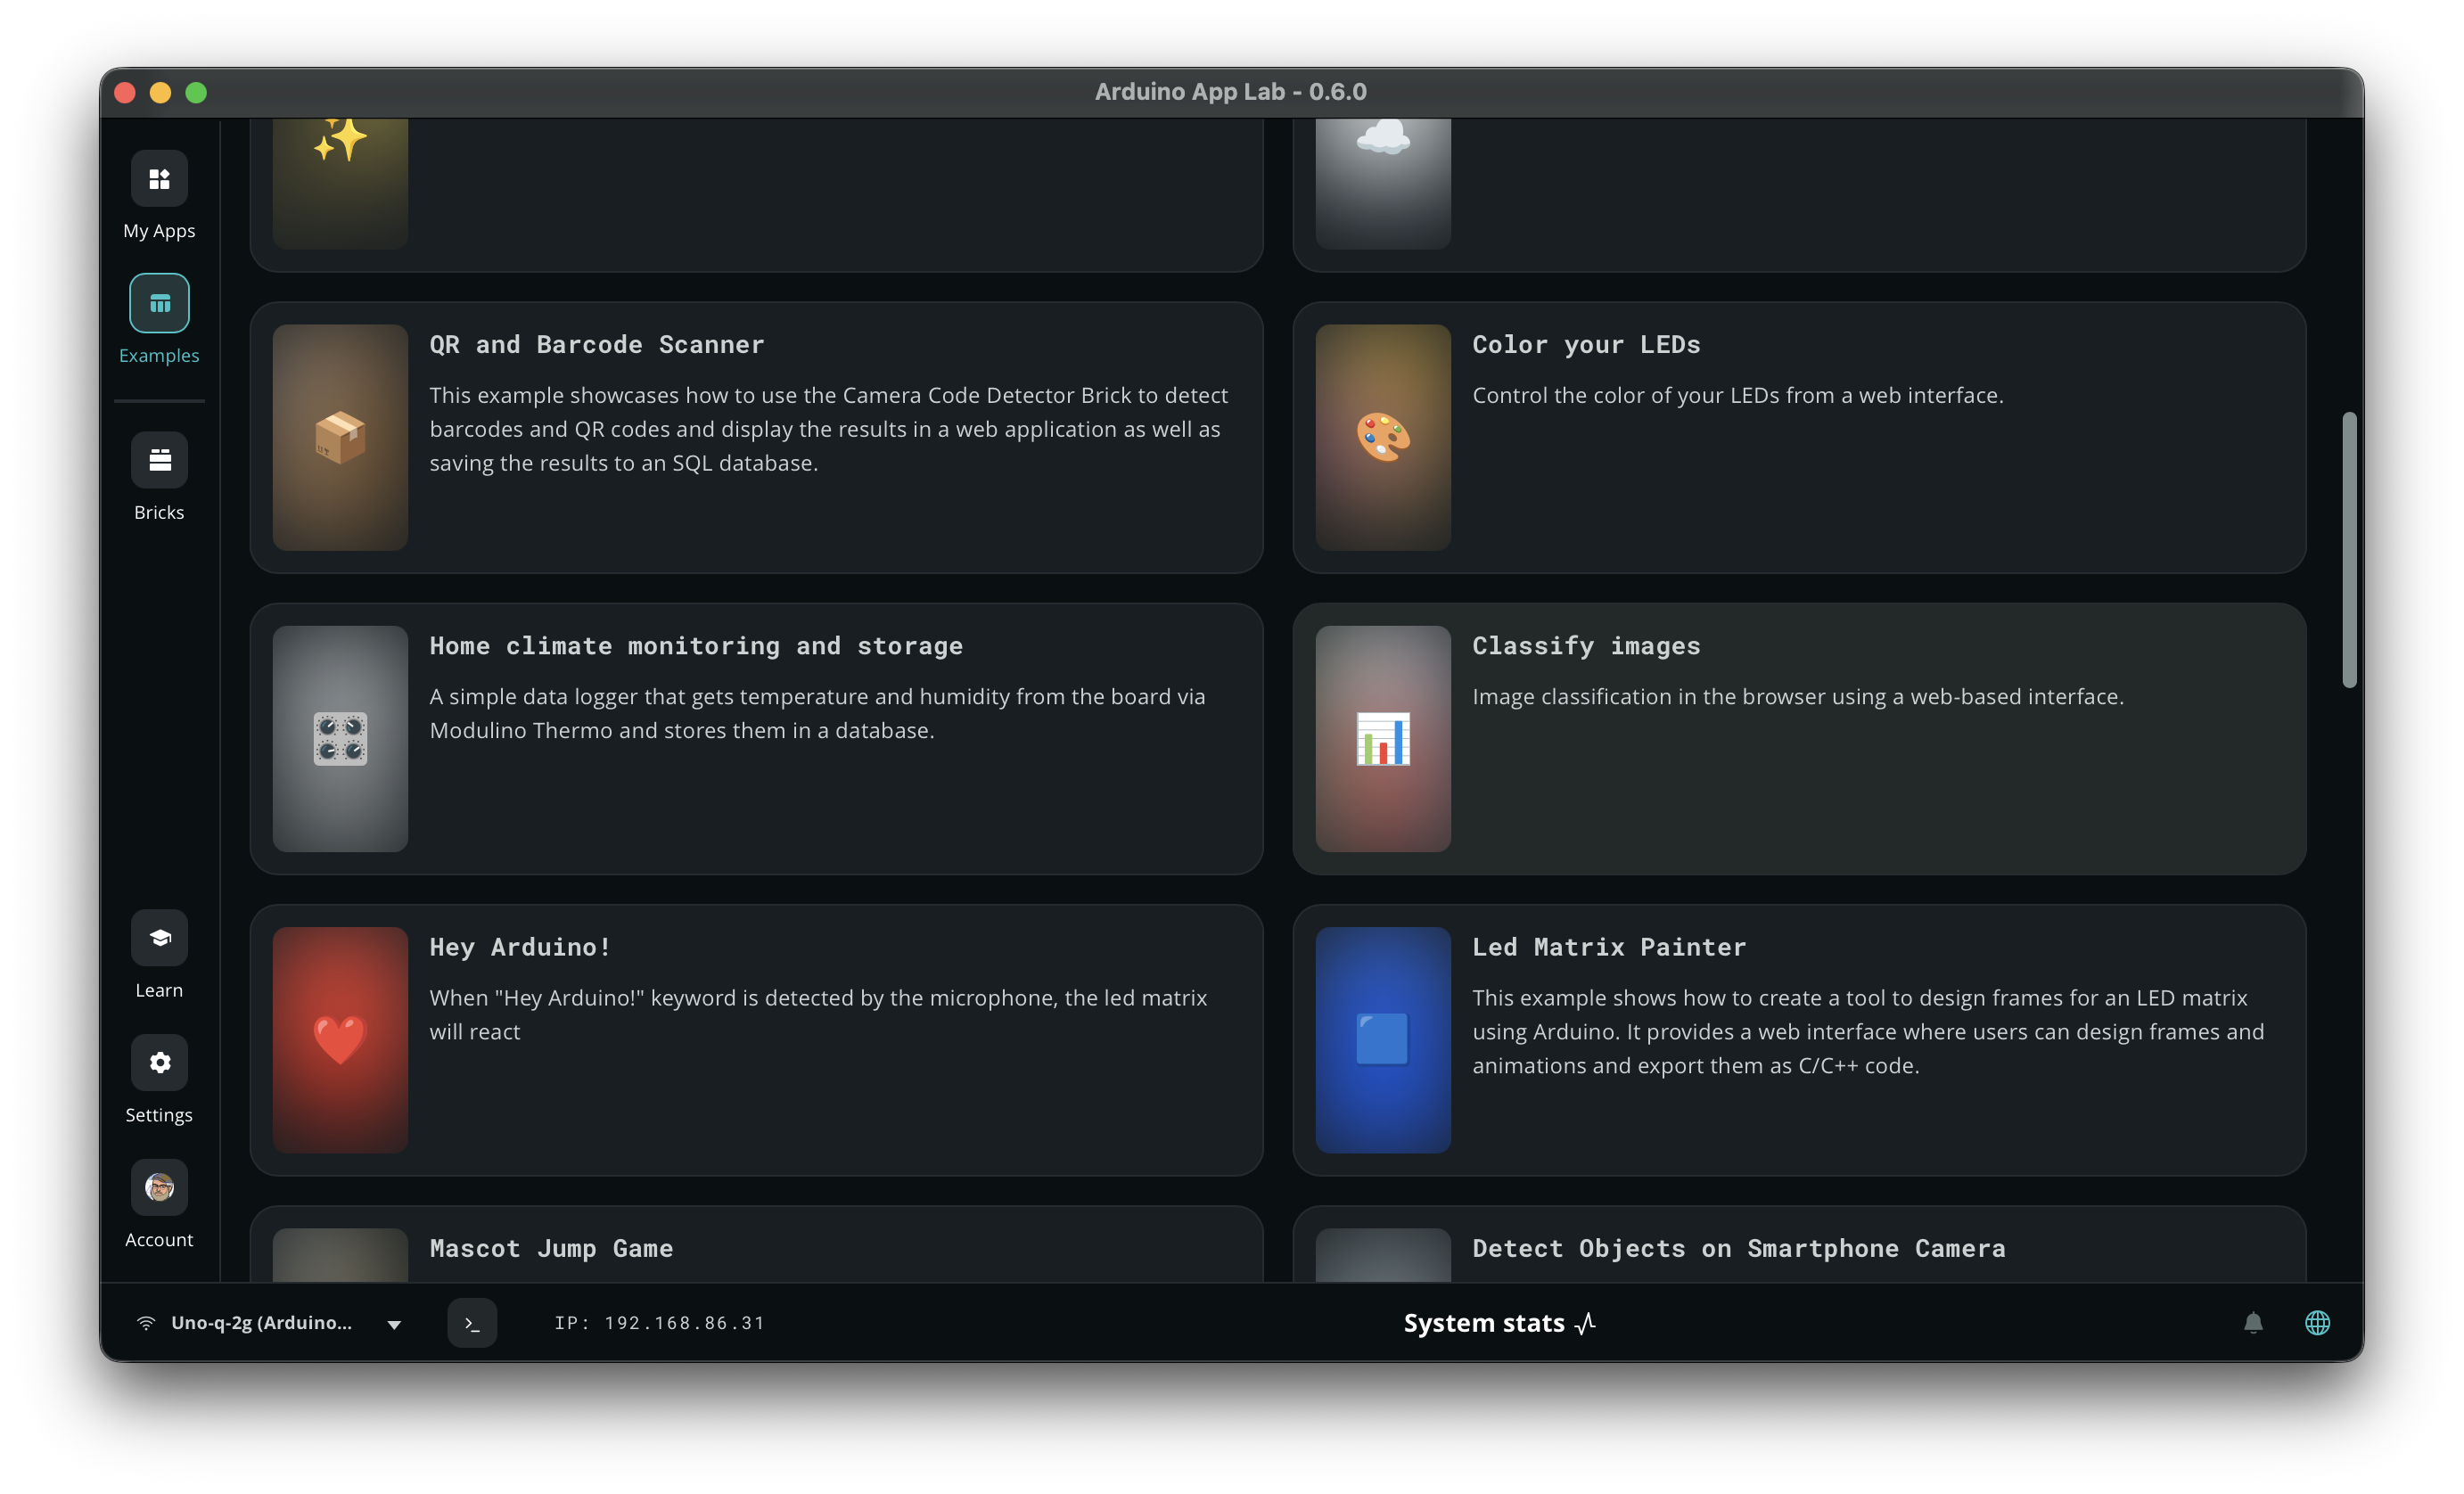Viewport: 2464px width, 1494px height.
Task: Click the sparkles thumbnail in the top card
Action: pos(340,184)
